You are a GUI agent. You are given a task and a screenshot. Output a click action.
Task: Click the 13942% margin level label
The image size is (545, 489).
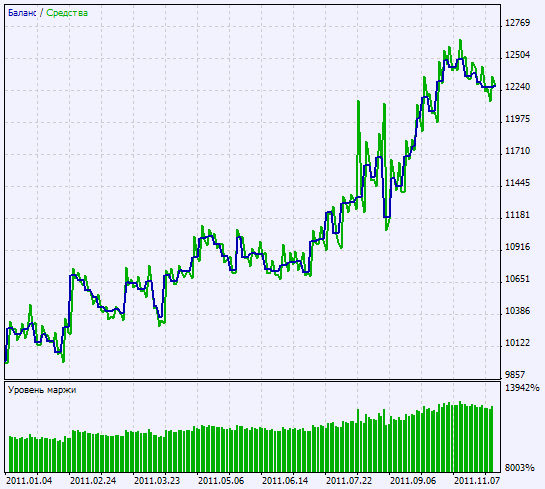[x=522, y=388]
